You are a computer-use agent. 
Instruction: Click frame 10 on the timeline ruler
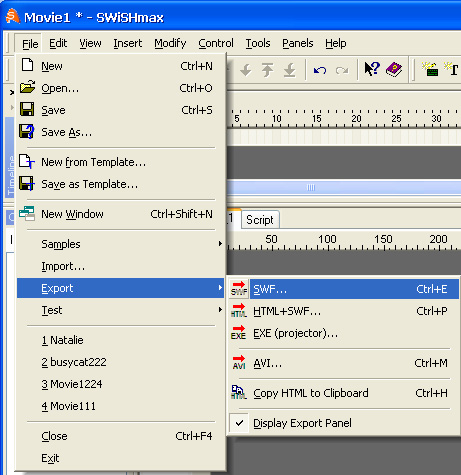277,119
